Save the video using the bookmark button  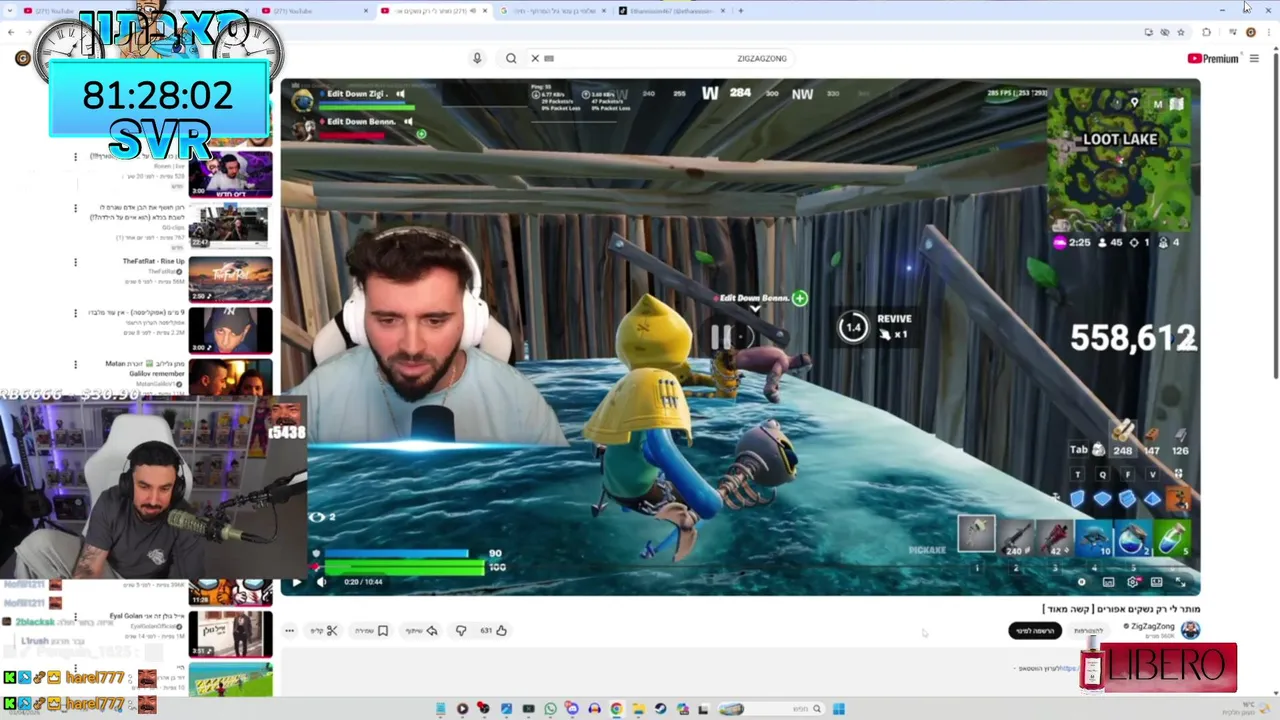[x=371, y=630]
